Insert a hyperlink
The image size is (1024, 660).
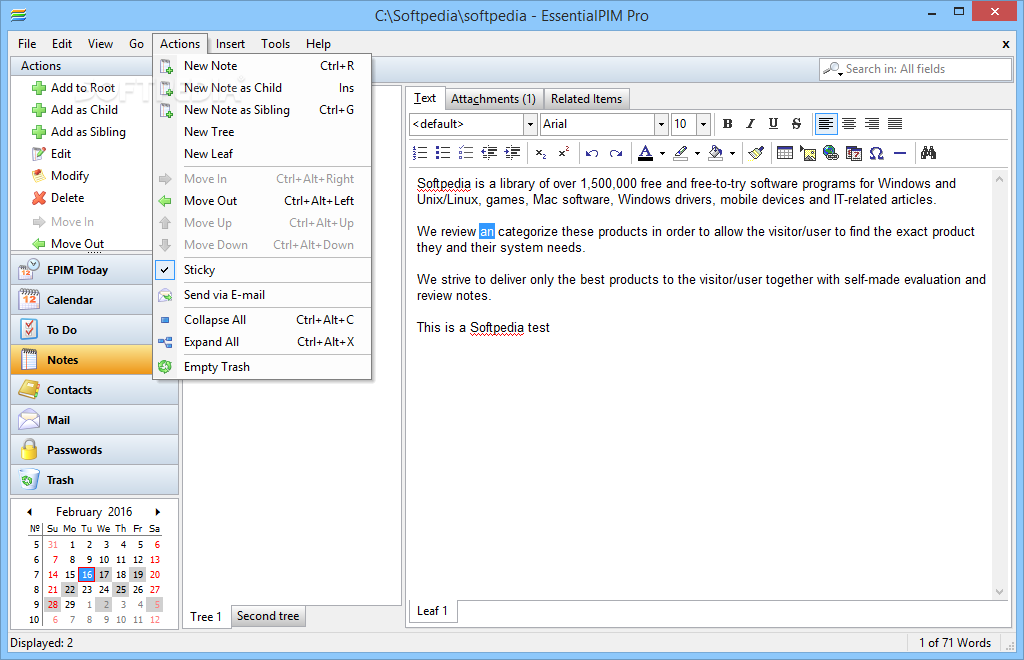[831, 153]
